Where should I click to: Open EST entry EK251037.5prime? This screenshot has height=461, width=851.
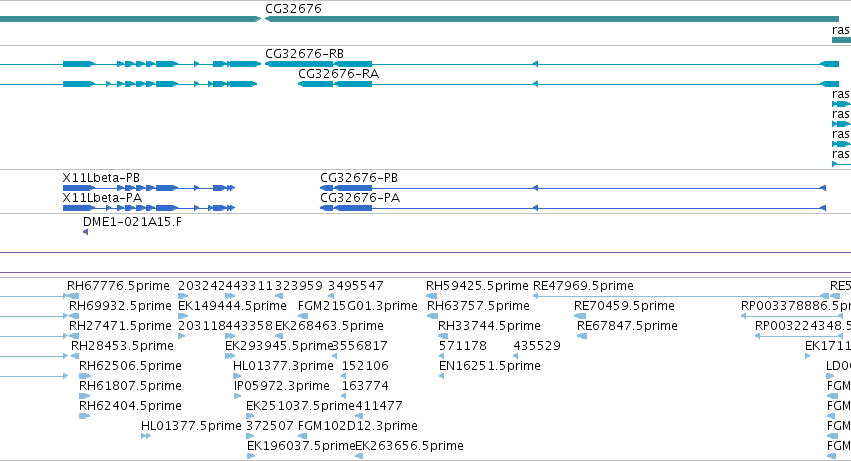pyautogui.click(x=300, y=406)
